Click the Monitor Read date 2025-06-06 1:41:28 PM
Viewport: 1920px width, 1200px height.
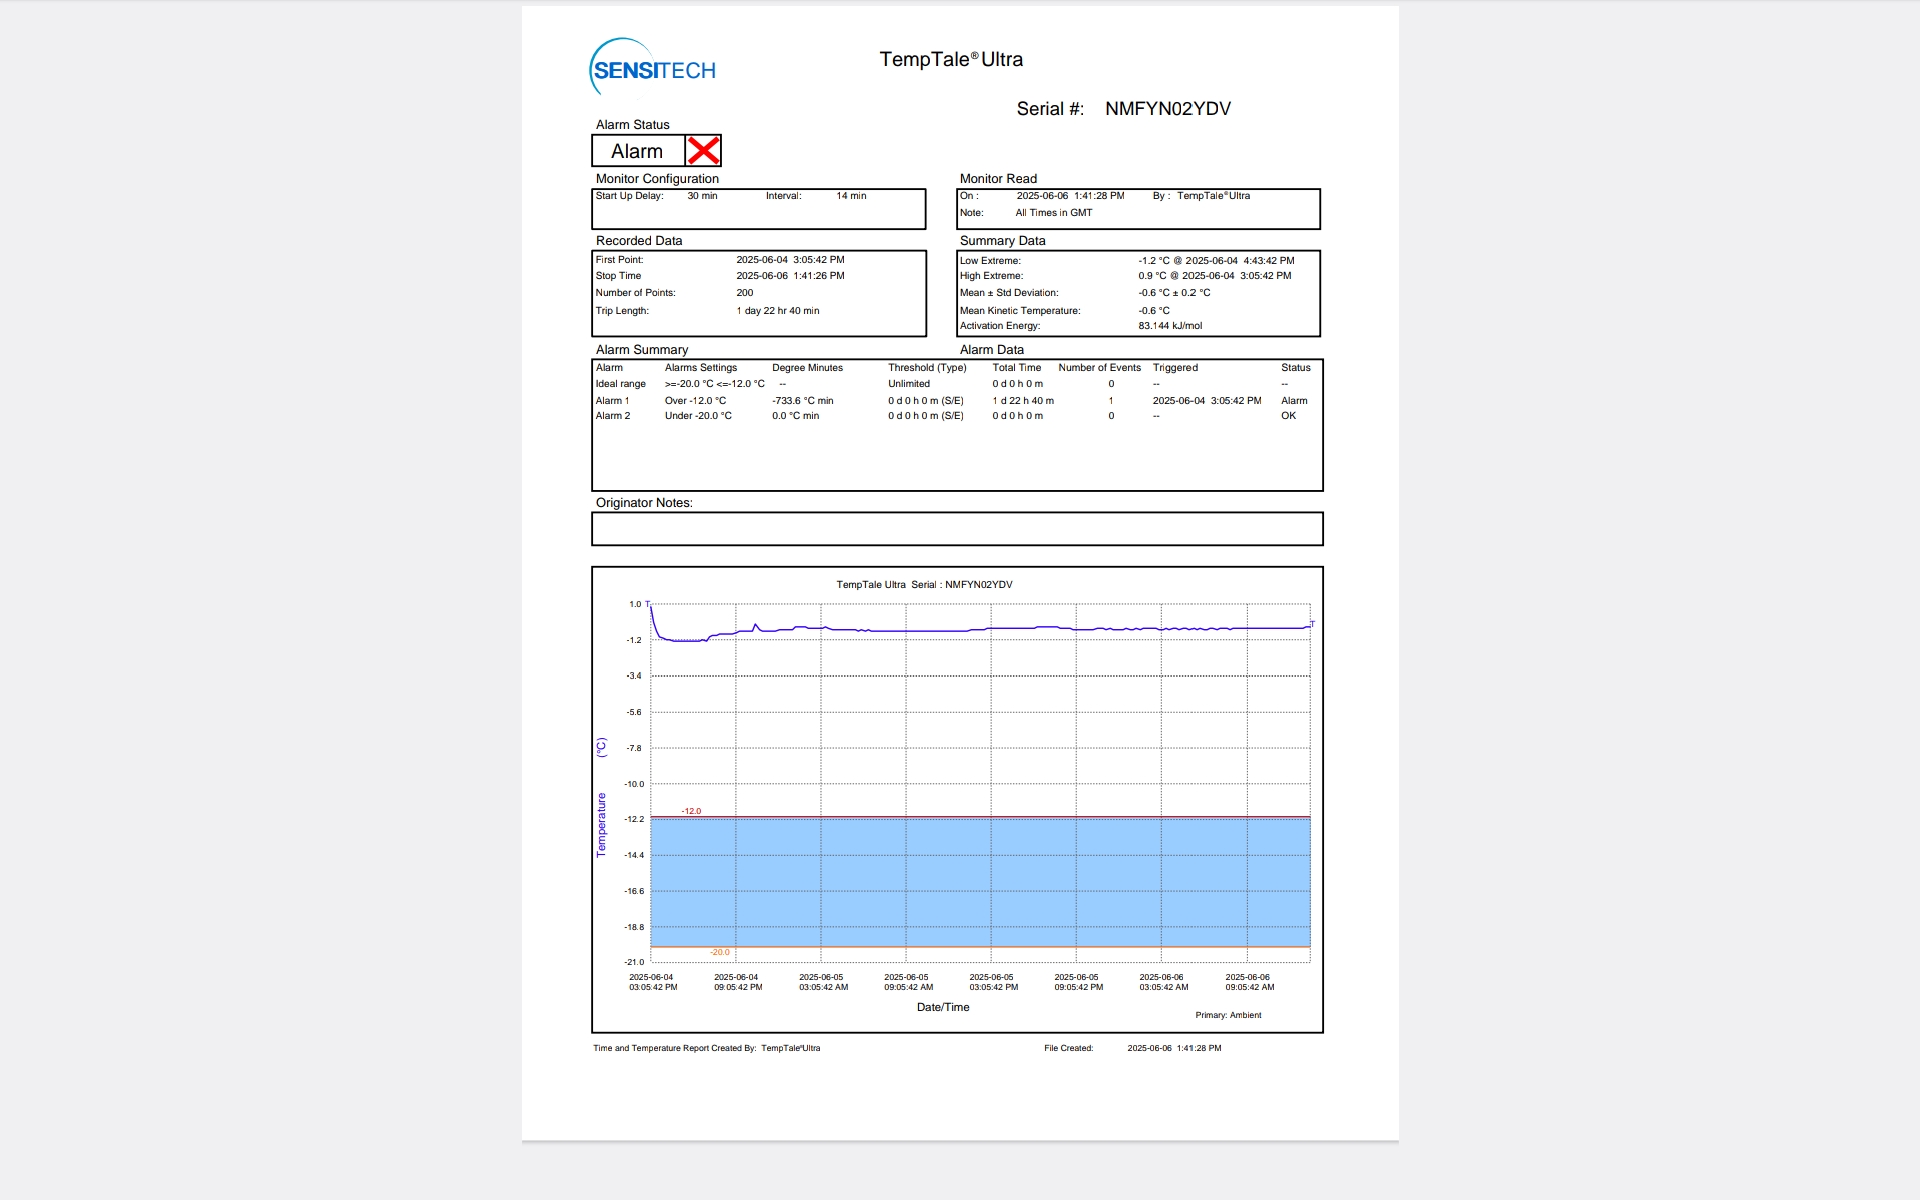point(1070,196)
